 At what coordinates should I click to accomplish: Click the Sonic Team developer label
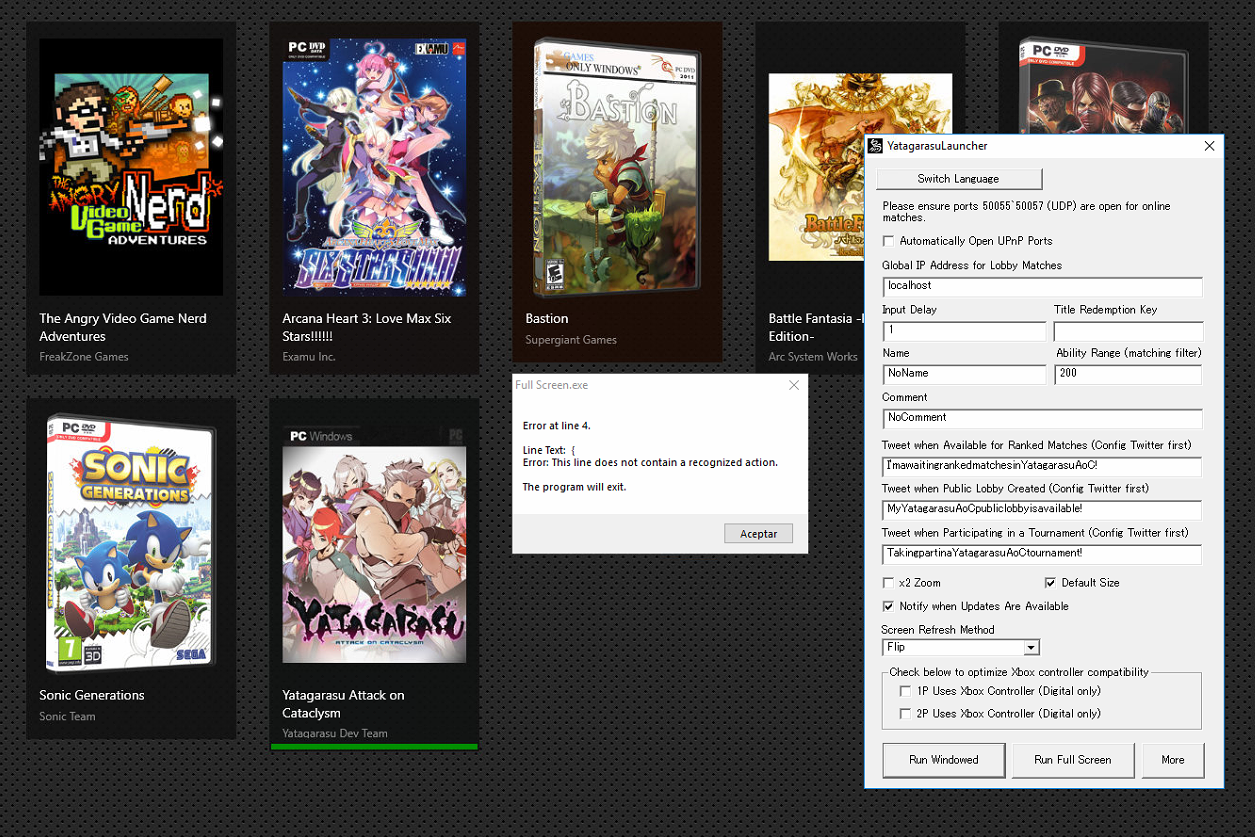pos(68,717)
